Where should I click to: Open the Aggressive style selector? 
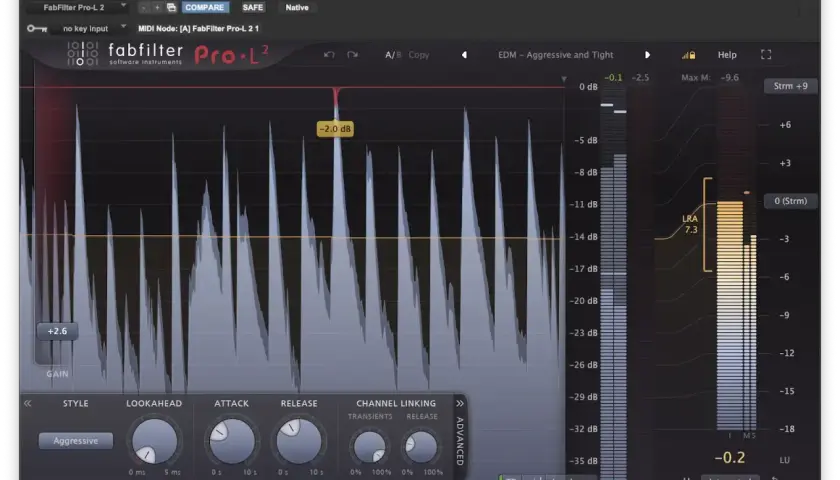76,441
